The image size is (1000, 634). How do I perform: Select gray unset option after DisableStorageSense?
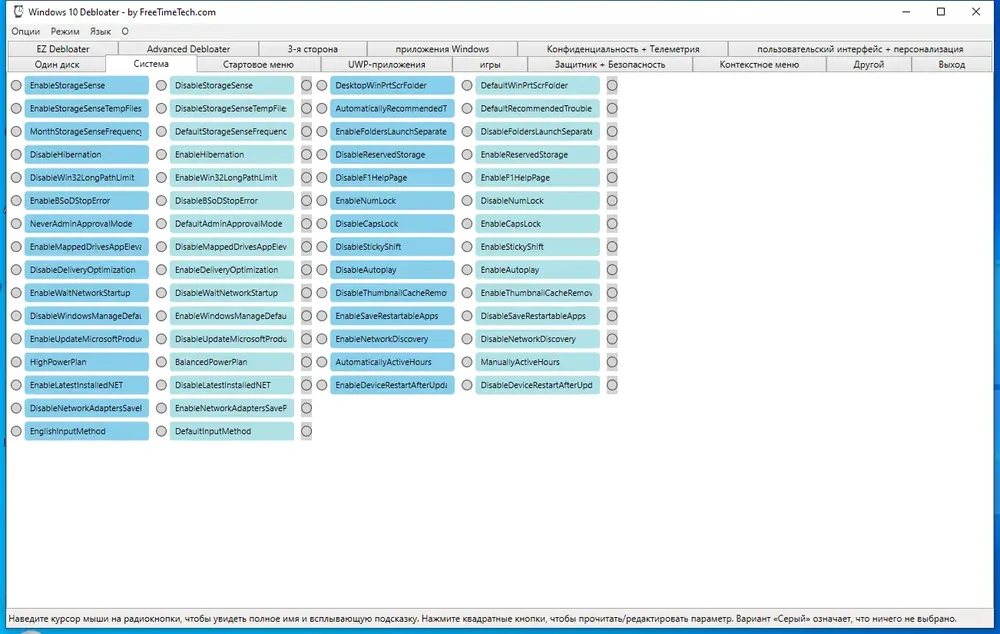[307, 85]
